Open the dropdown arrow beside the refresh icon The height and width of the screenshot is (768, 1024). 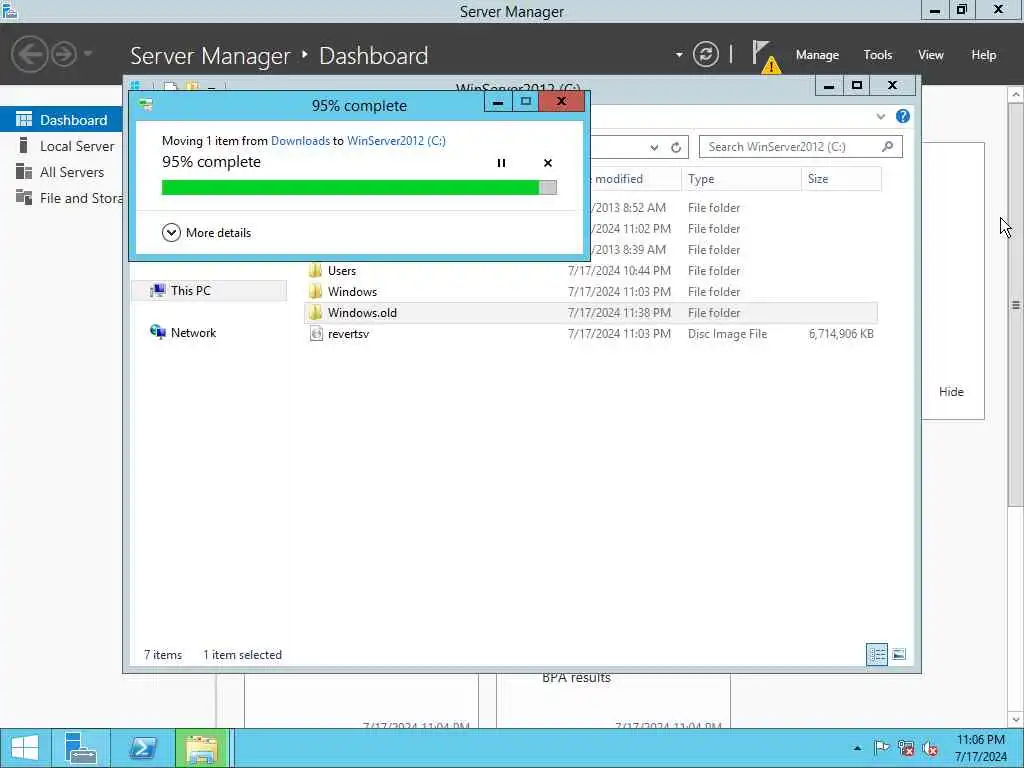pos(679,55)
